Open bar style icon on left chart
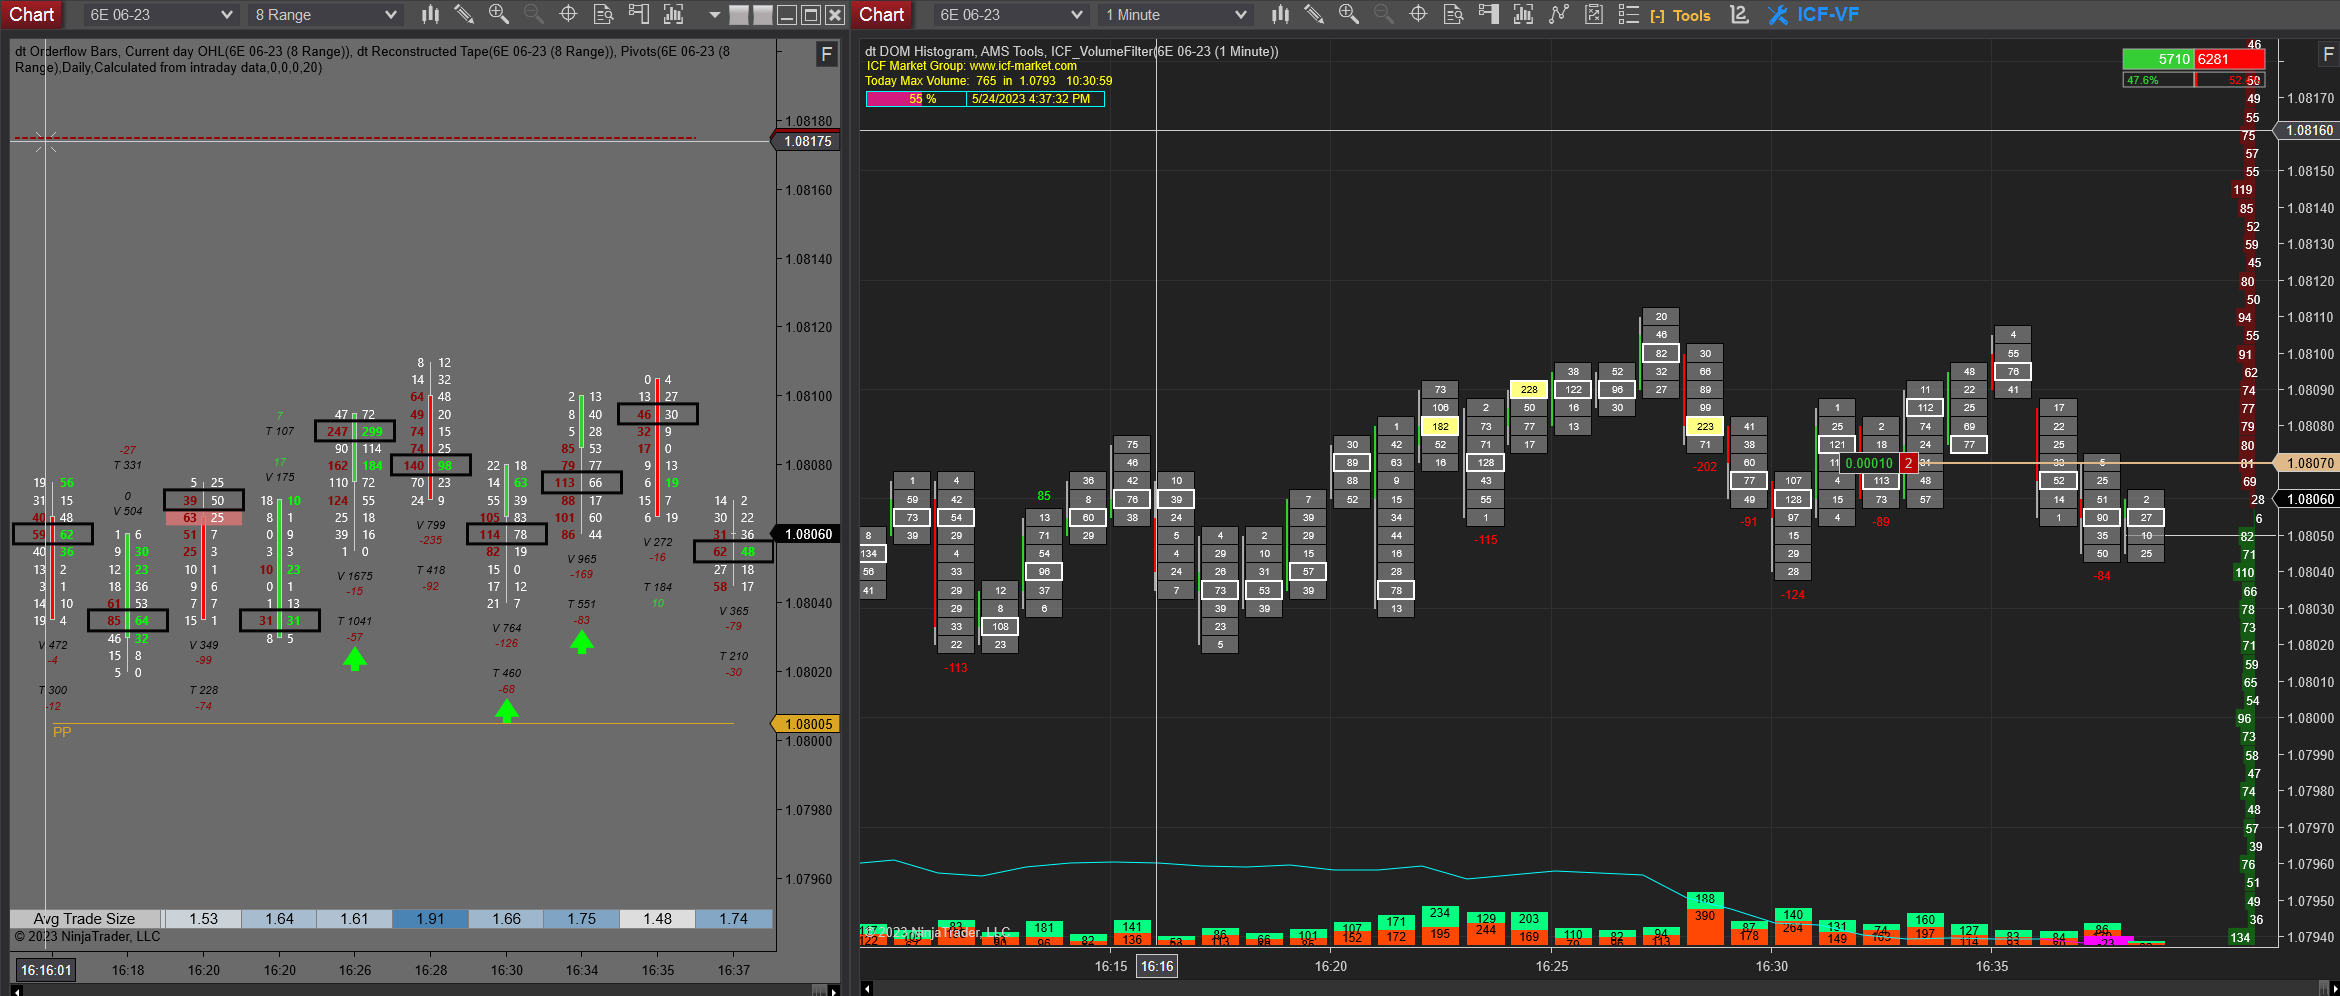 click(430, 14)
